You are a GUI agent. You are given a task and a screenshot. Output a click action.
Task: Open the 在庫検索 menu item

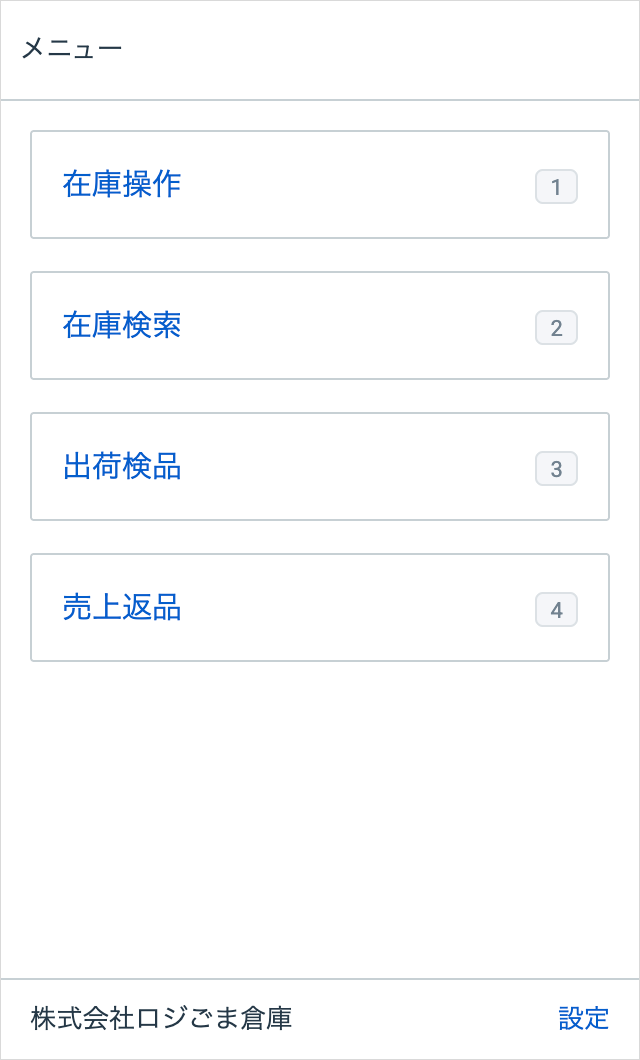pos(320,326)
